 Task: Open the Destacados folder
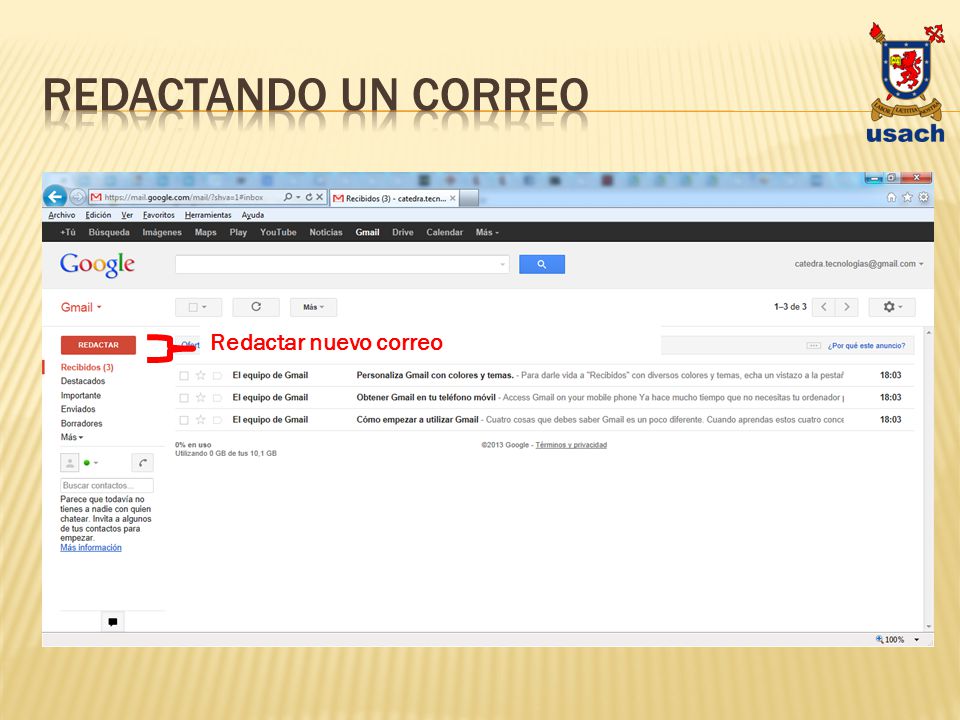83,381
